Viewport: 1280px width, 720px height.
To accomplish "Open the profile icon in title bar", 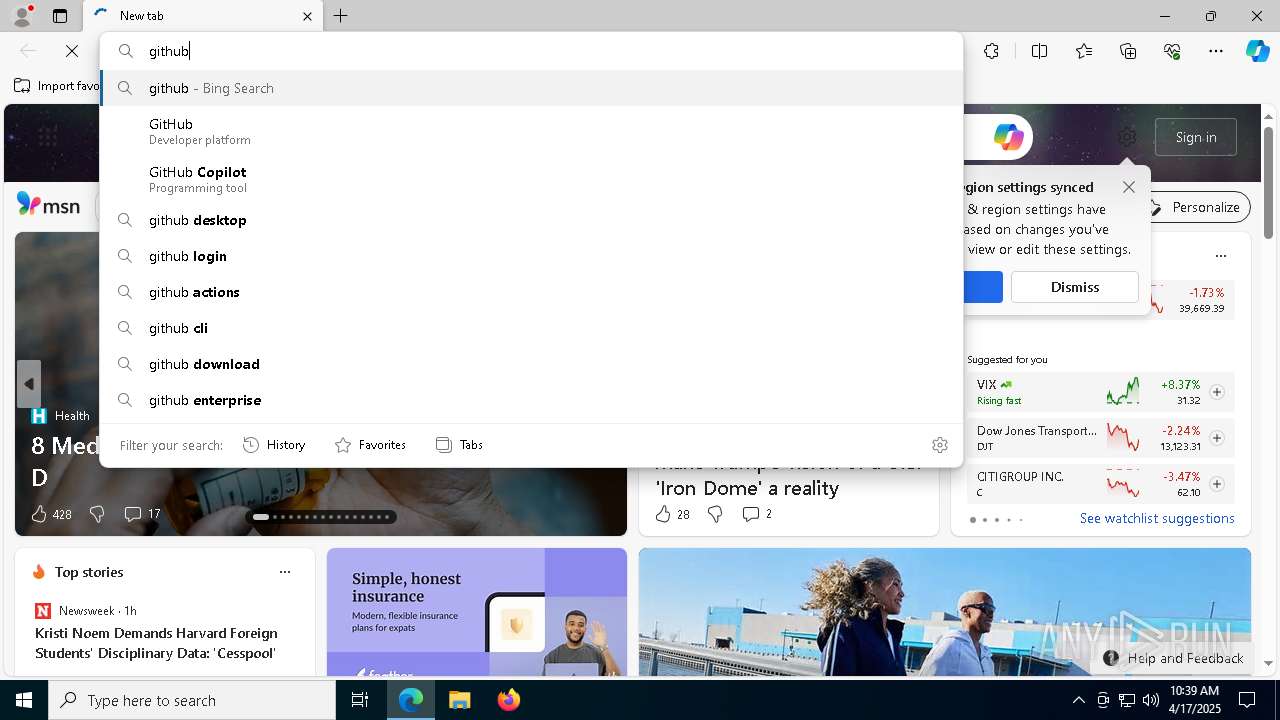I will pyautogui.click(x=21, y=16).
